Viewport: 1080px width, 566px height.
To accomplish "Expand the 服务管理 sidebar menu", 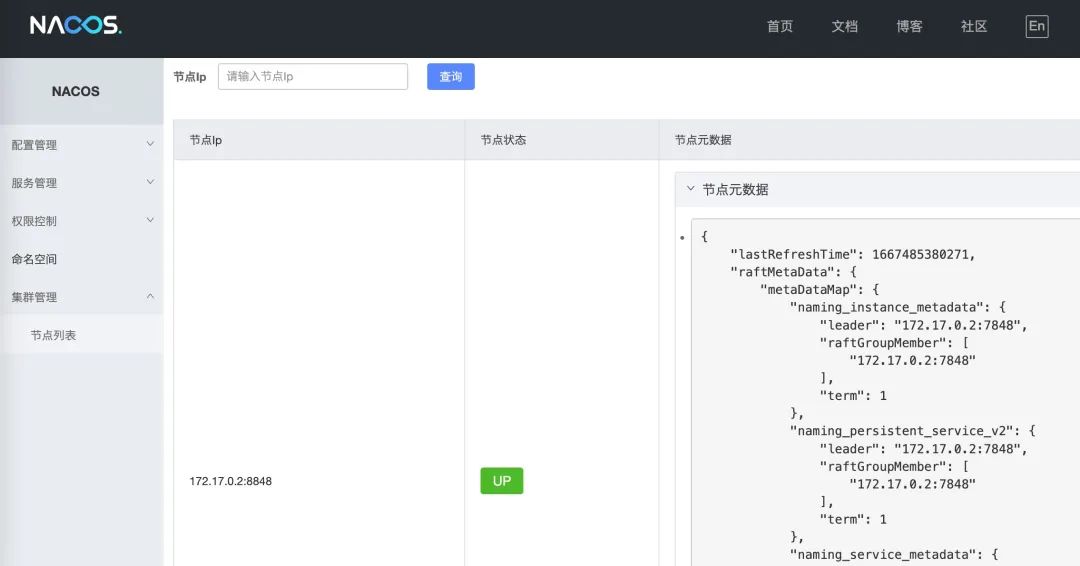I will [x=82, y=182].
